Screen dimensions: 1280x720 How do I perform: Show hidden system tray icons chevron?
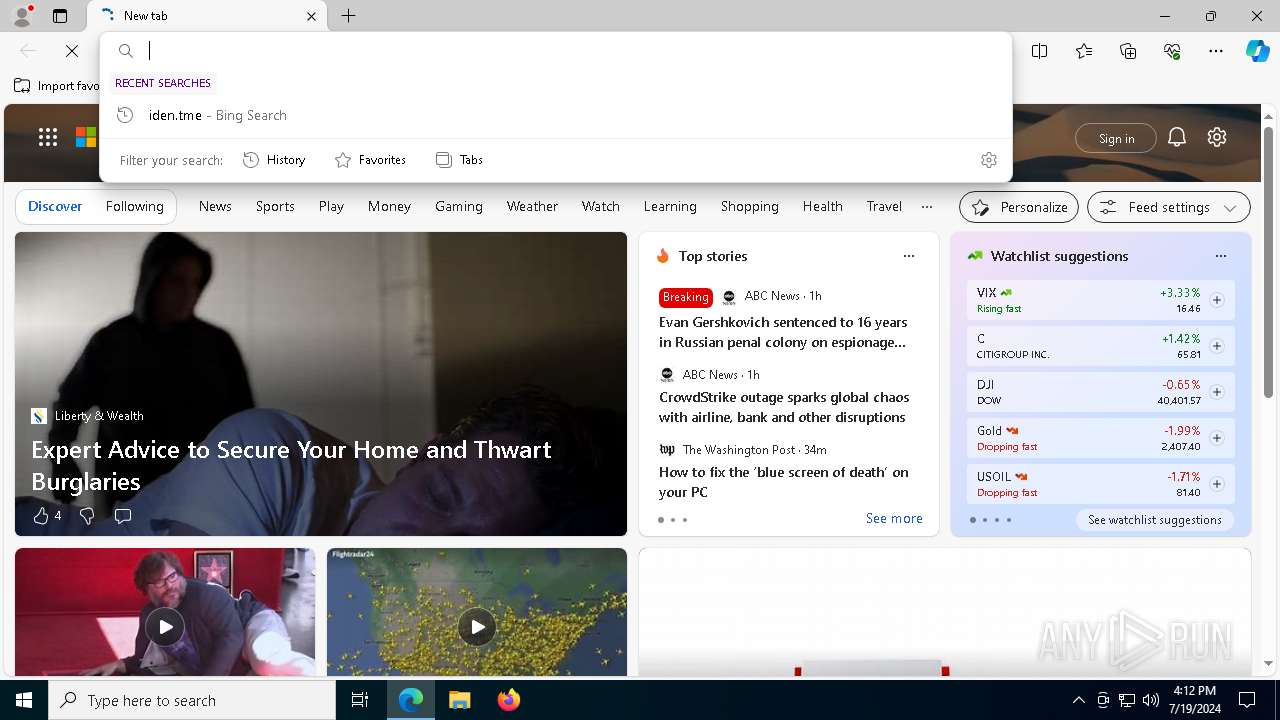[1078, 700]
